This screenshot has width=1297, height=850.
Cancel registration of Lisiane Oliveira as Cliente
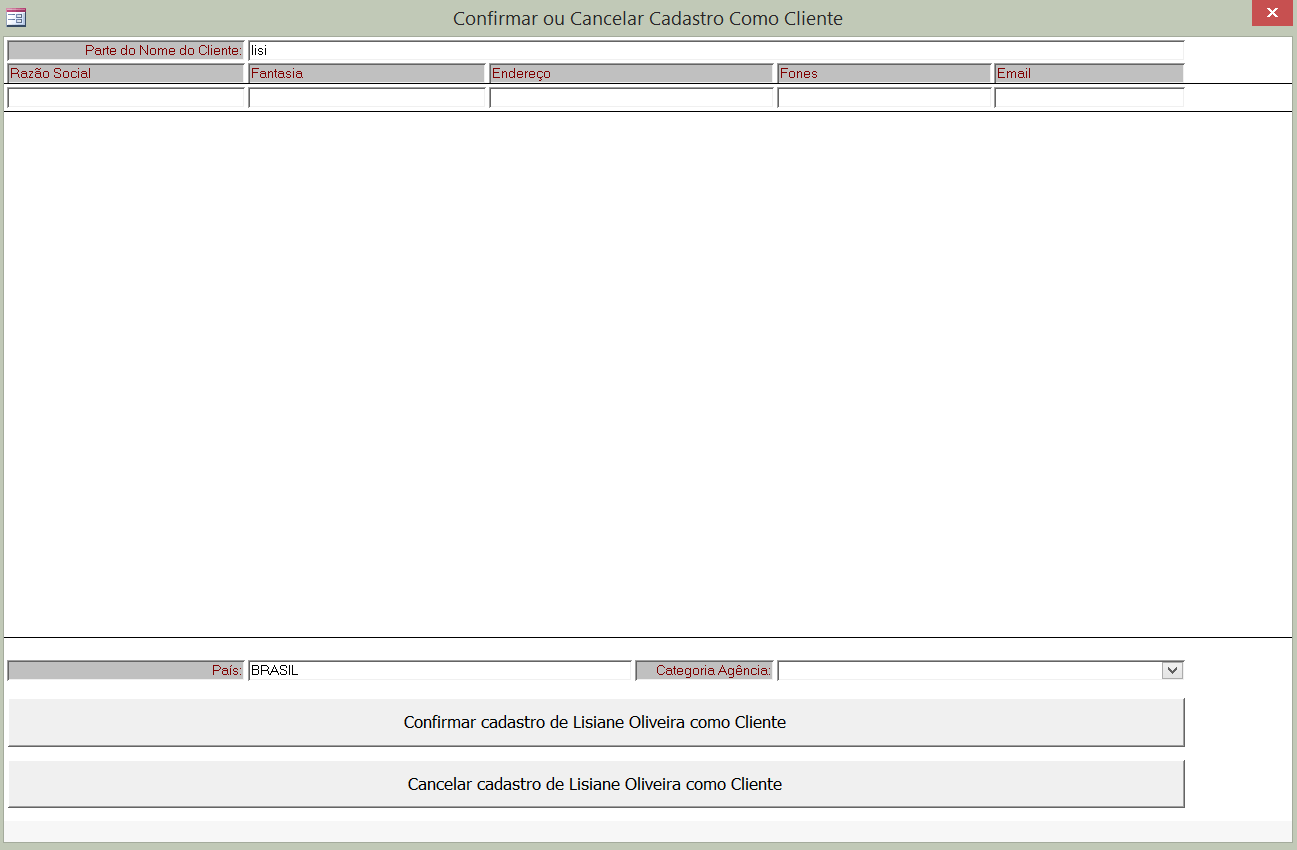[x=597, y=784]
